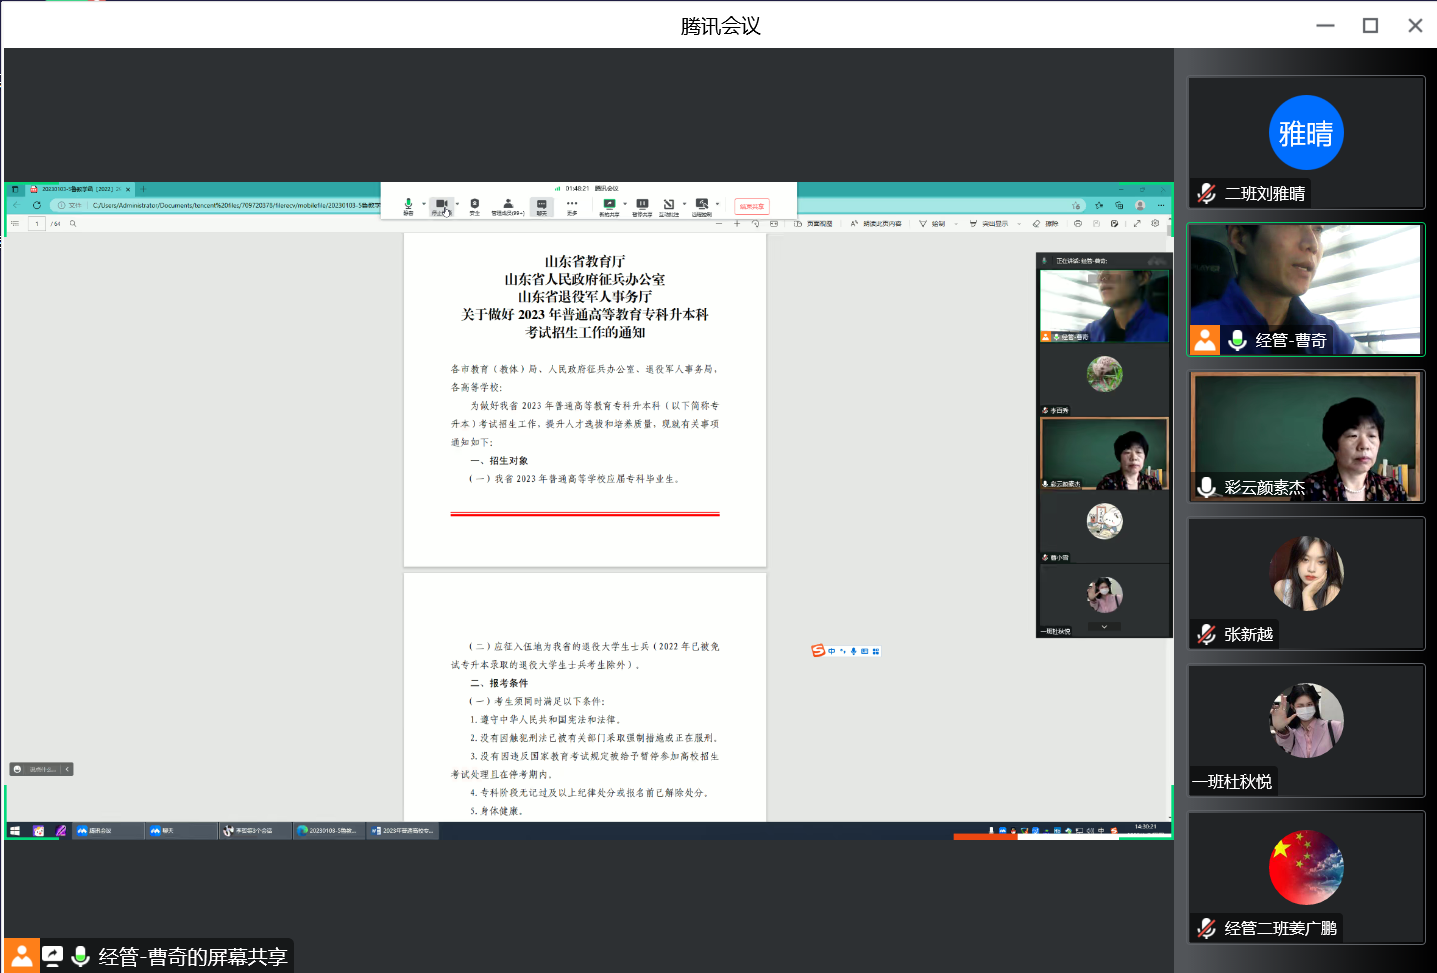Screen dimensions: 1437x973
Task: Toggle the stop video camera button
Action: point(440,204)
